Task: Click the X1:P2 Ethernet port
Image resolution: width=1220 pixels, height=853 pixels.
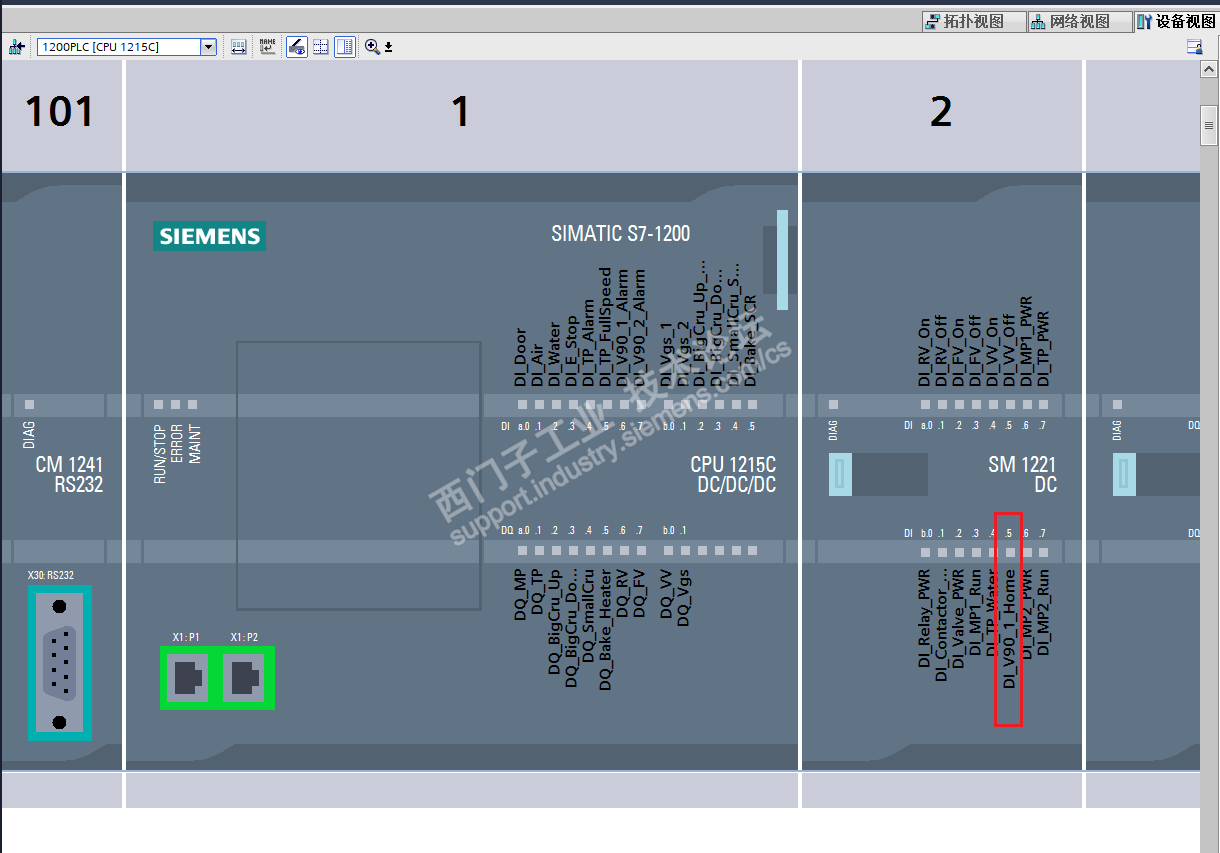Action: tap(246, 678)
